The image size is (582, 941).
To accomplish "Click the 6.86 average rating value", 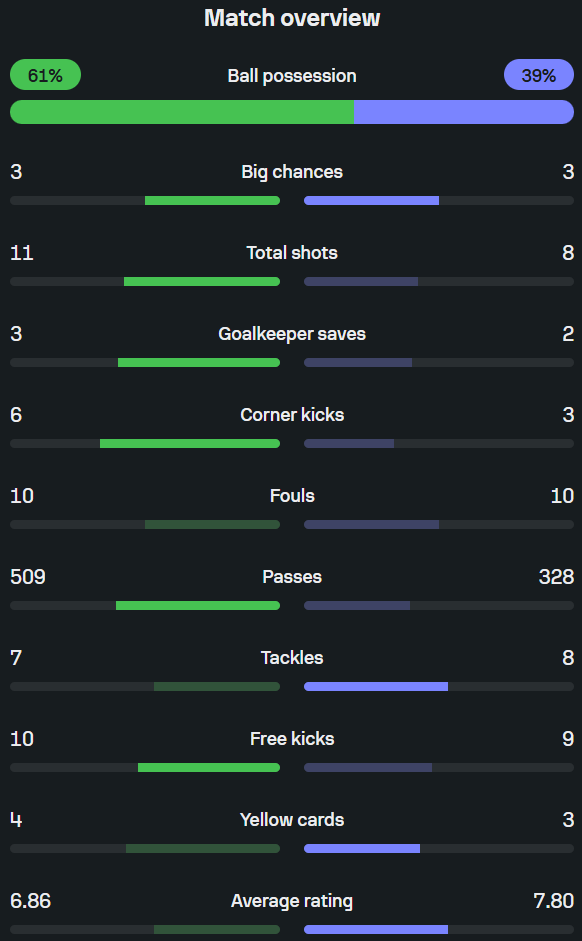I will [x=31, y=901].
